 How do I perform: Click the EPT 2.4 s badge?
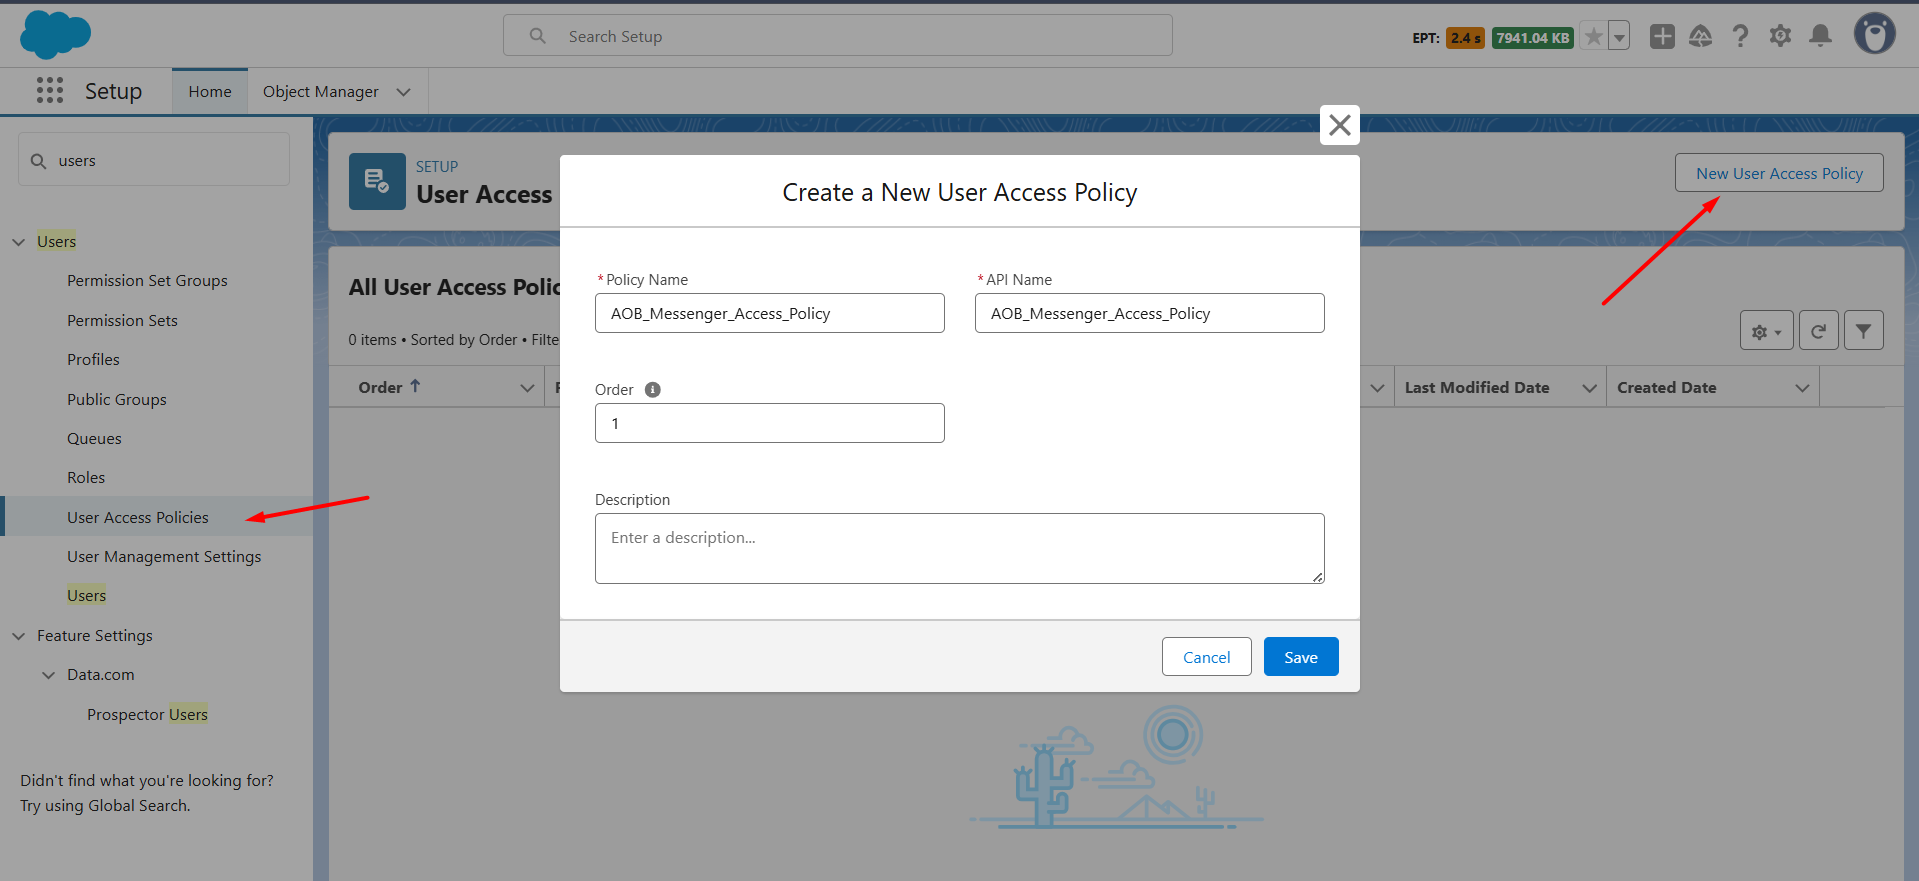pyautogui.click(x=1465, y=38)
